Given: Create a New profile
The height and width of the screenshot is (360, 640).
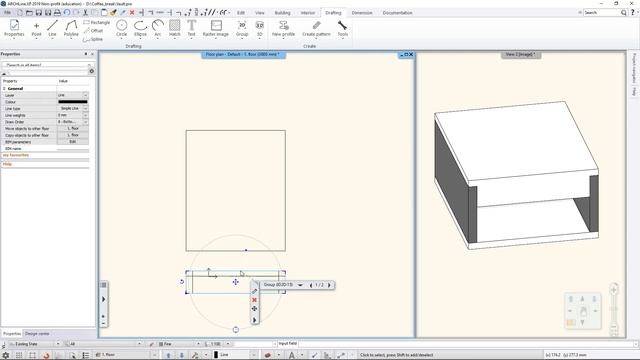Looking at the screenshot, I should (x=284, y=28).
